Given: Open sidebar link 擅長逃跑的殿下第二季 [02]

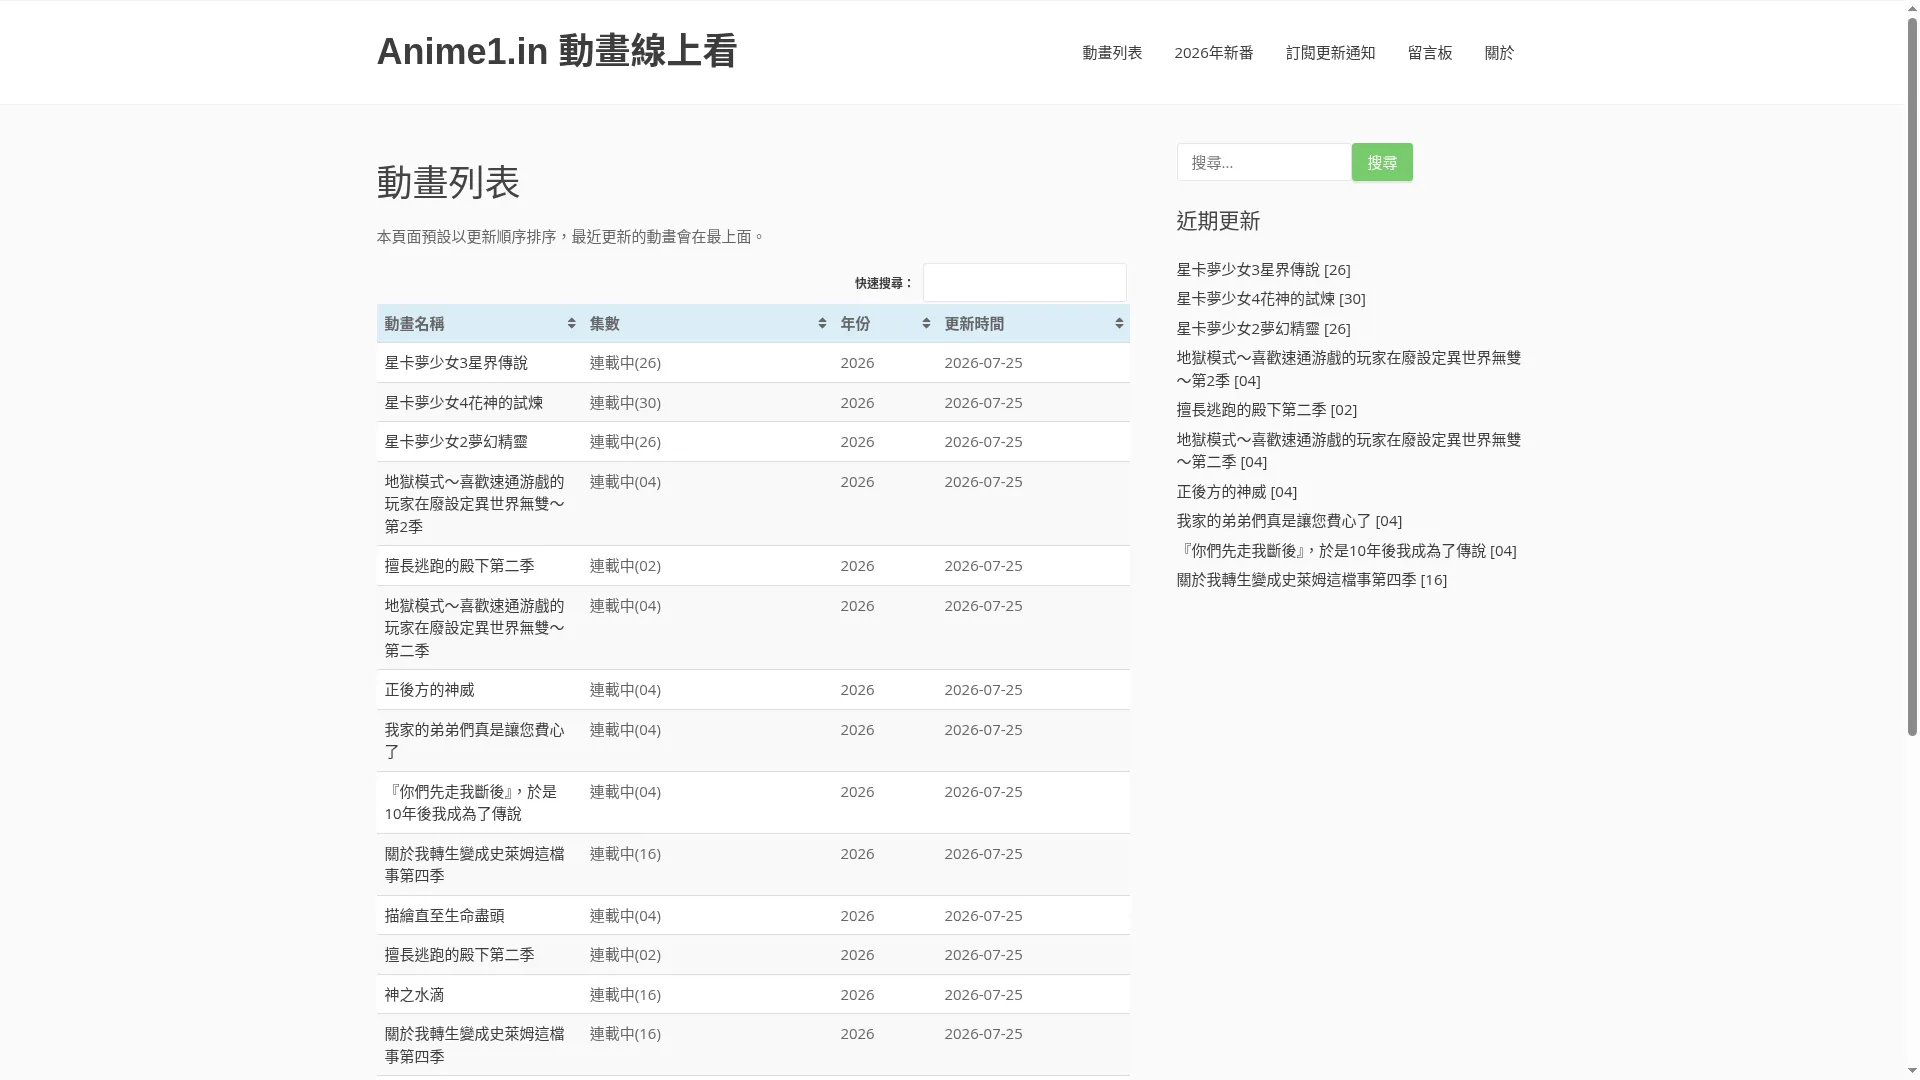Looking at the screenshot, I should pyautogui.click(x=1267, y=410).
